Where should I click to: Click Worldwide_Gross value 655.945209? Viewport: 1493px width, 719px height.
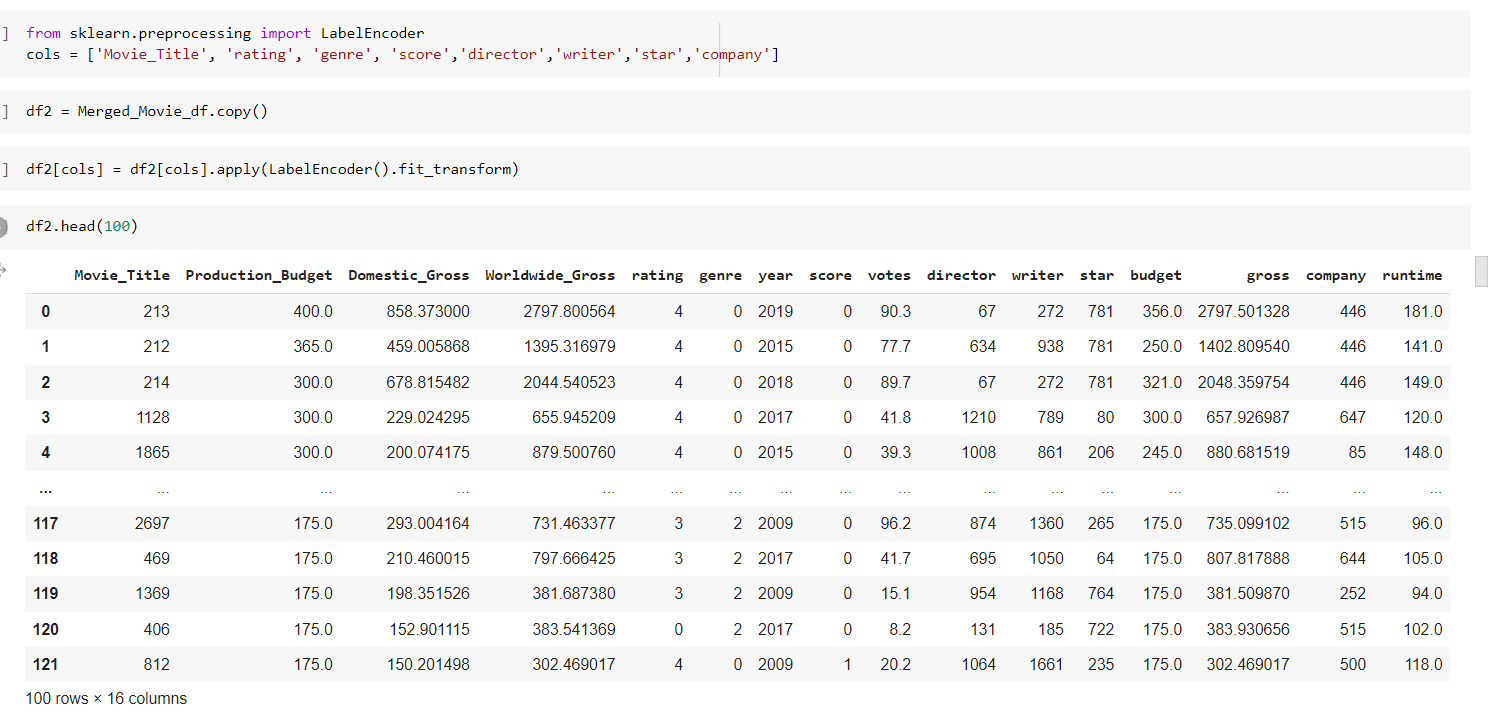coord(574,417)
